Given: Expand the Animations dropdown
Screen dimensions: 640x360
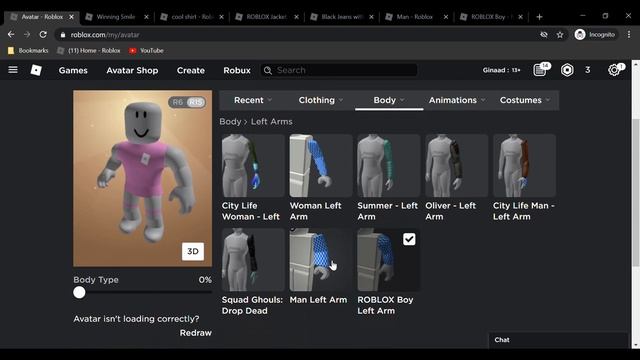Looking at the screenshot, I should 457,100.
